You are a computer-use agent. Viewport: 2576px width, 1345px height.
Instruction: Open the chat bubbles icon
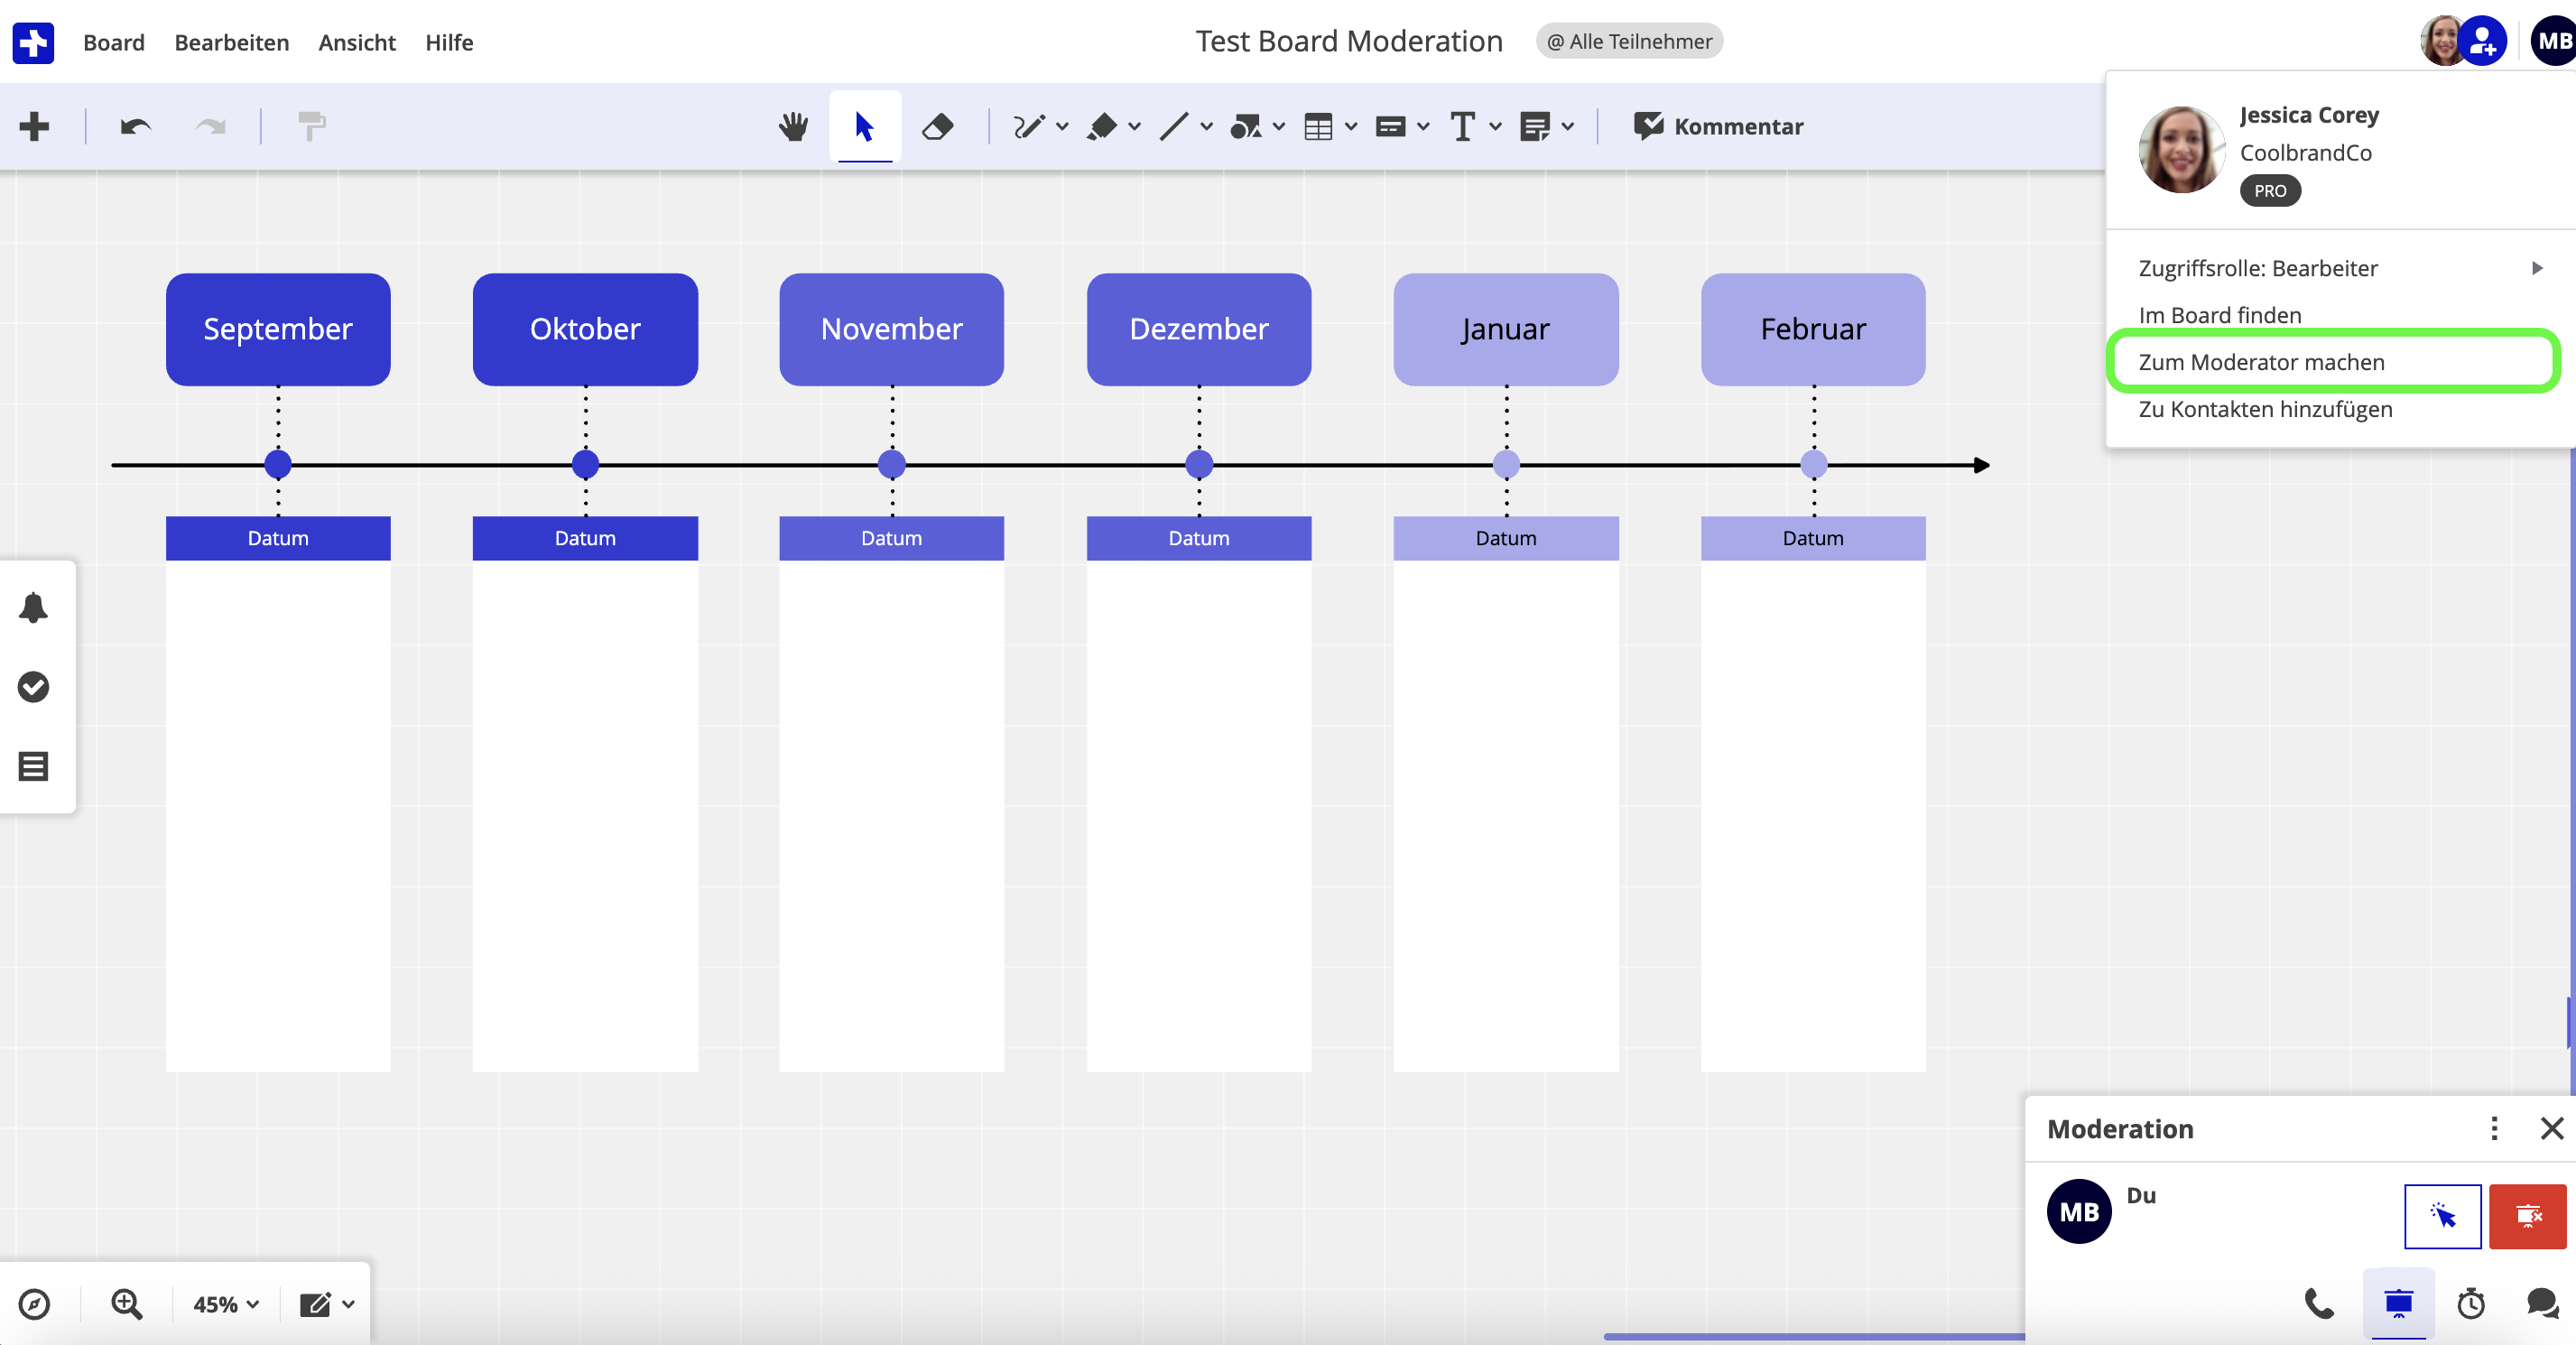tap(2542, 1303)
